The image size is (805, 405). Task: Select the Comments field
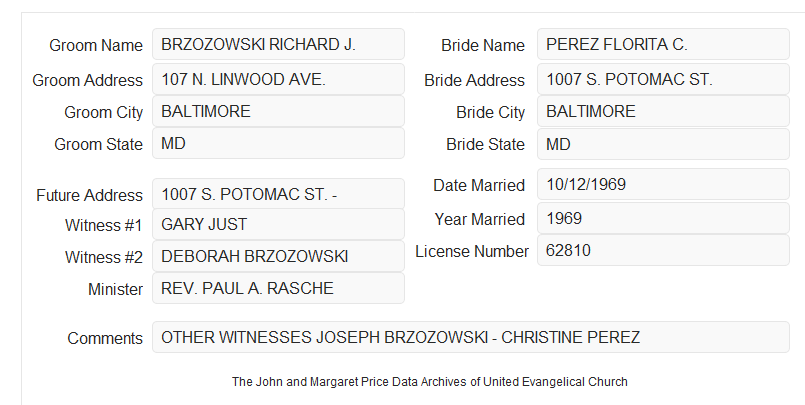tap(471, 337)
